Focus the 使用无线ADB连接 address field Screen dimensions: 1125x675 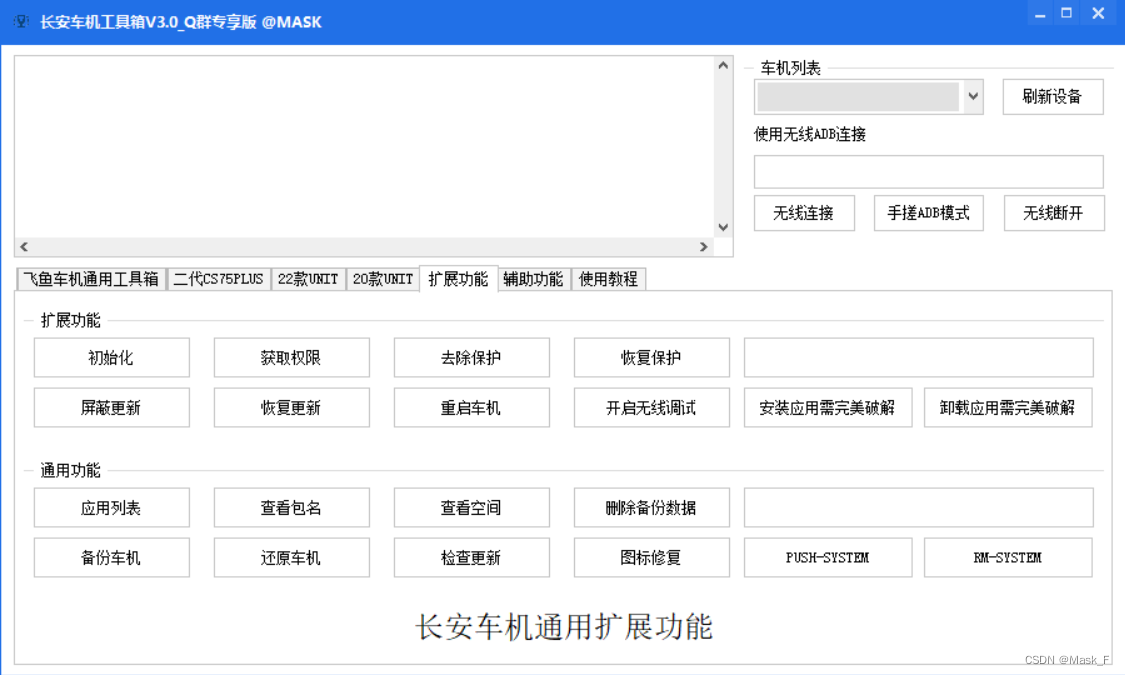pos(928,172)
